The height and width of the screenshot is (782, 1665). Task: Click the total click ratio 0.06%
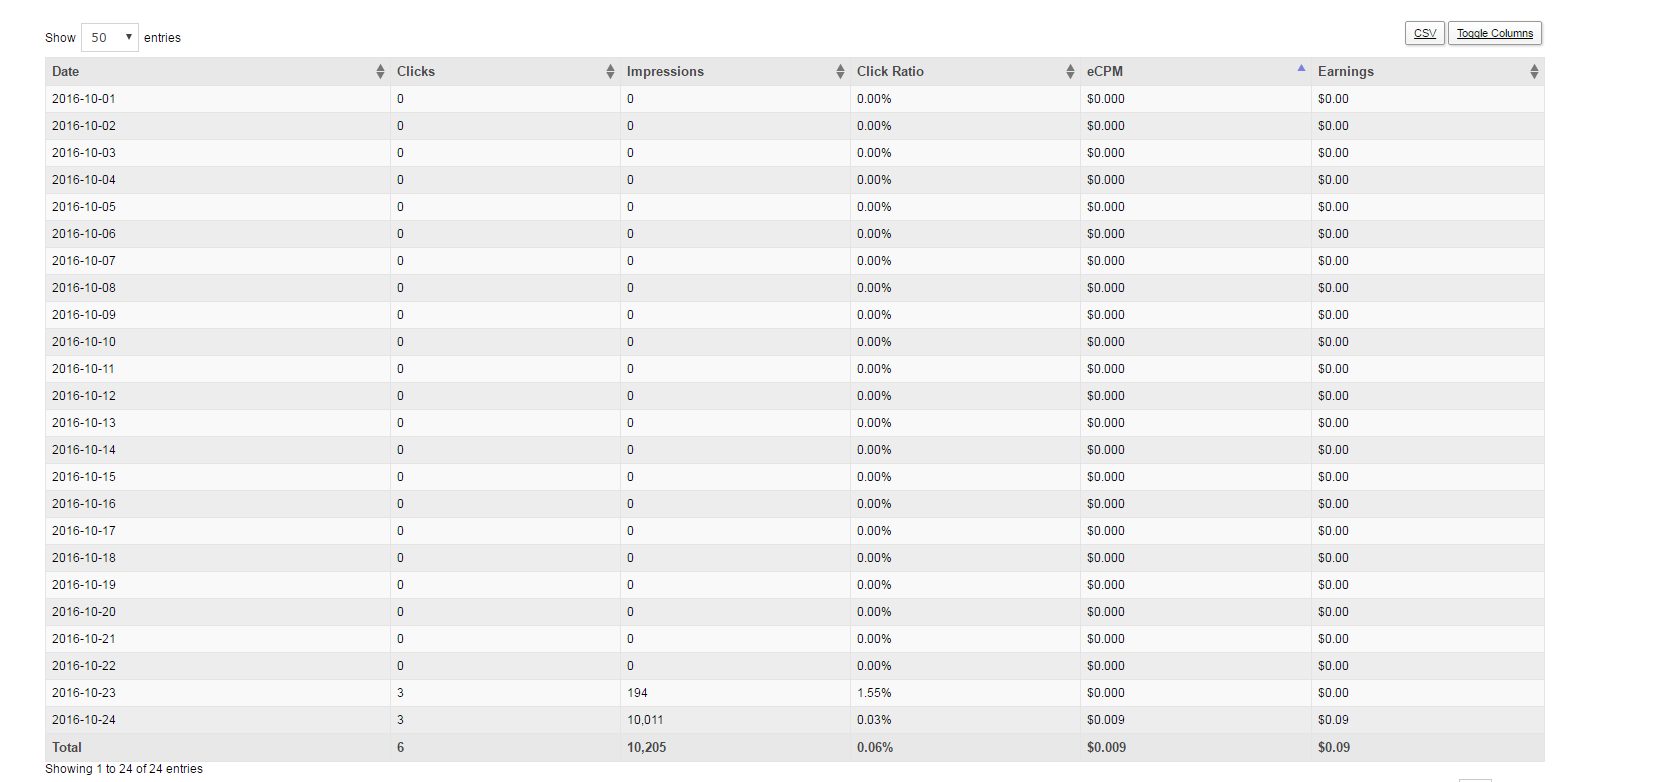click(875, 747)
